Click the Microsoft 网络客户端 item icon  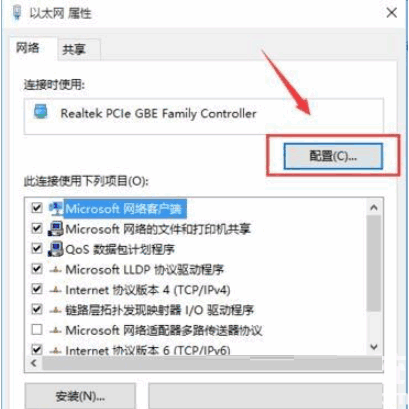point(56,209)
